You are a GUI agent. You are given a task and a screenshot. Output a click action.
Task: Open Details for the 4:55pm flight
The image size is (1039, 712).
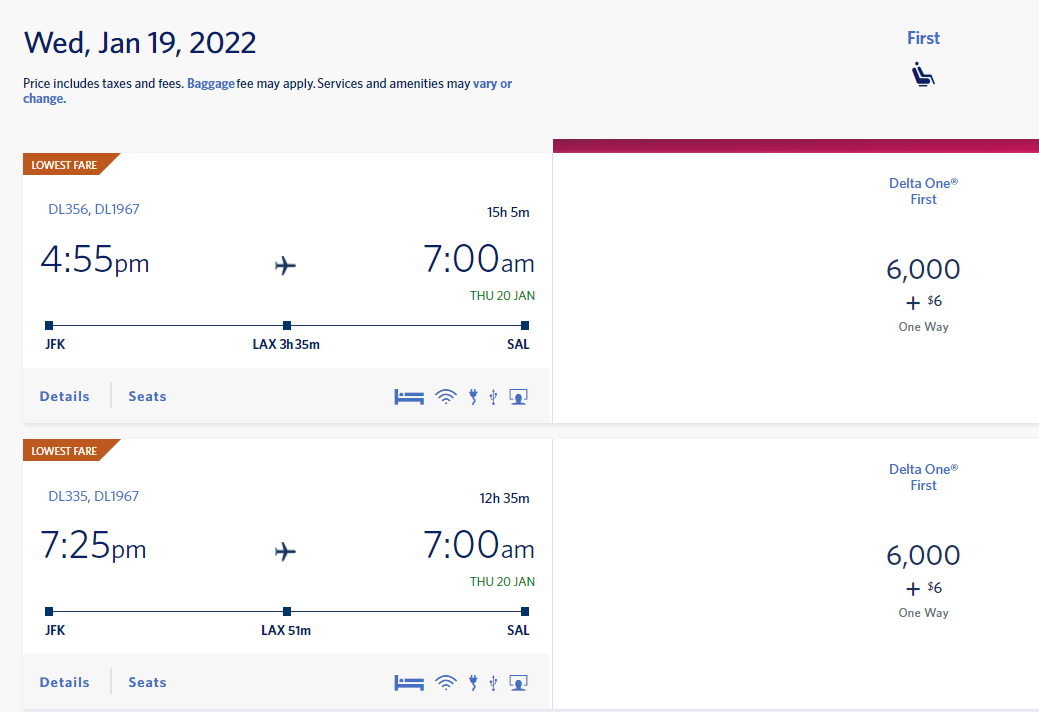[65, 397]
